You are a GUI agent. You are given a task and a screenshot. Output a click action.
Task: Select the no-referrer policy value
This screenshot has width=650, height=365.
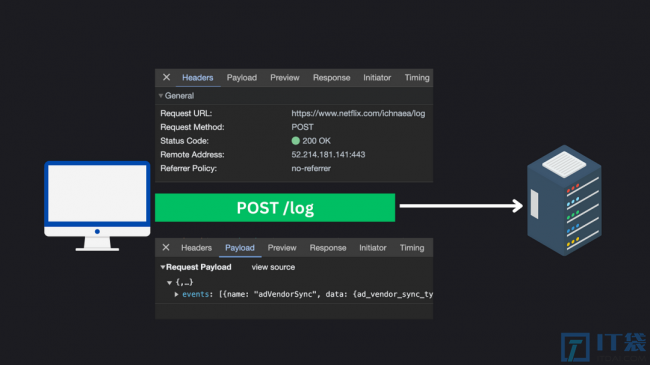point(311,168)
